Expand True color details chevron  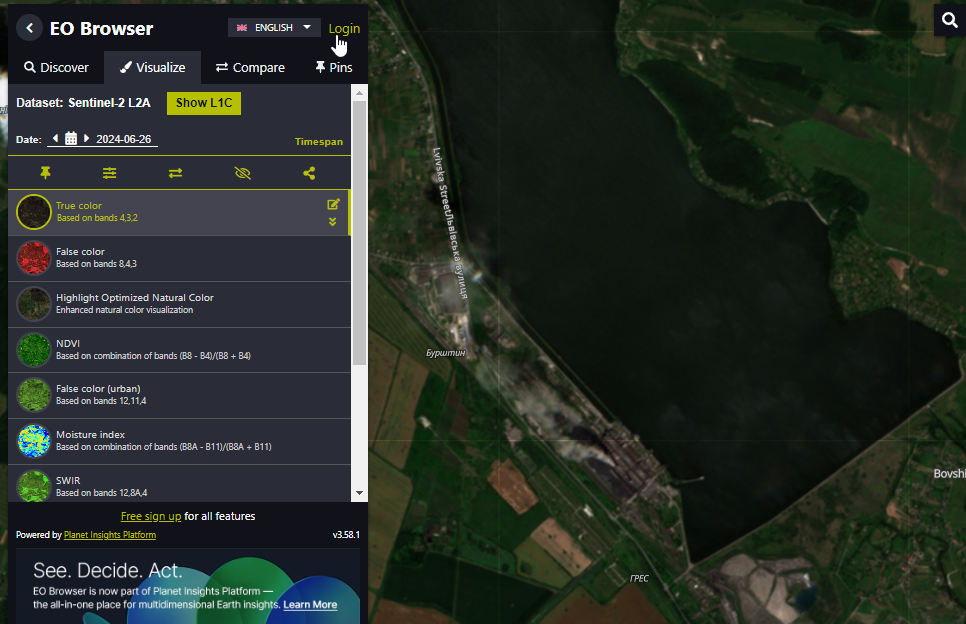coord(333,222)
